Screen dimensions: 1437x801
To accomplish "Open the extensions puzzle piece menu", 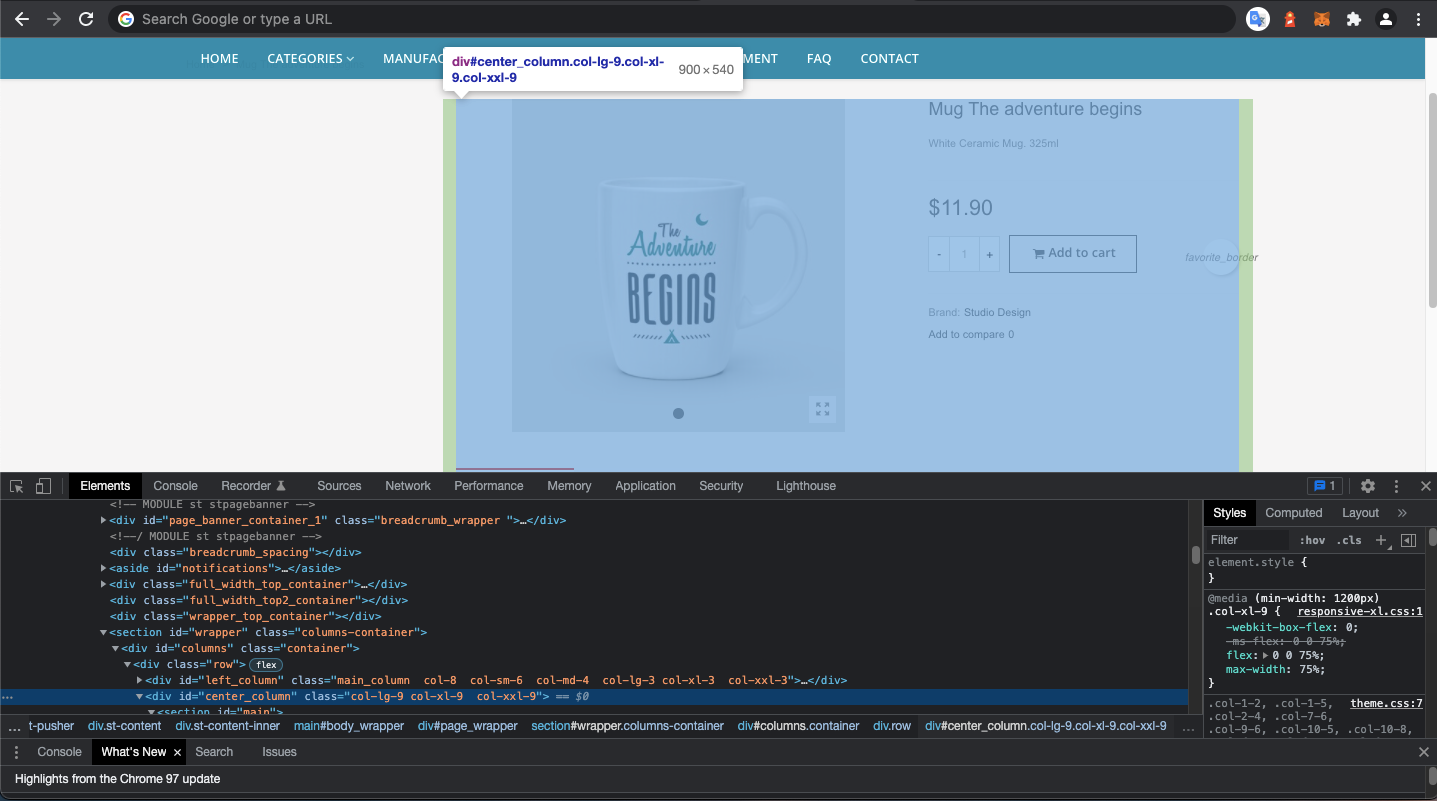I will coord(1354,19).
